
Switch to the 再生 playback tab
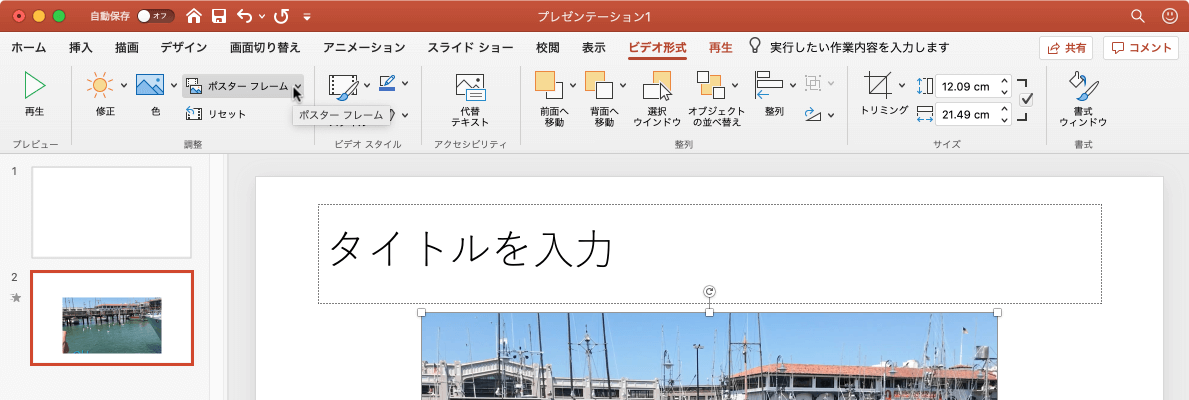[x=720, y=47]
